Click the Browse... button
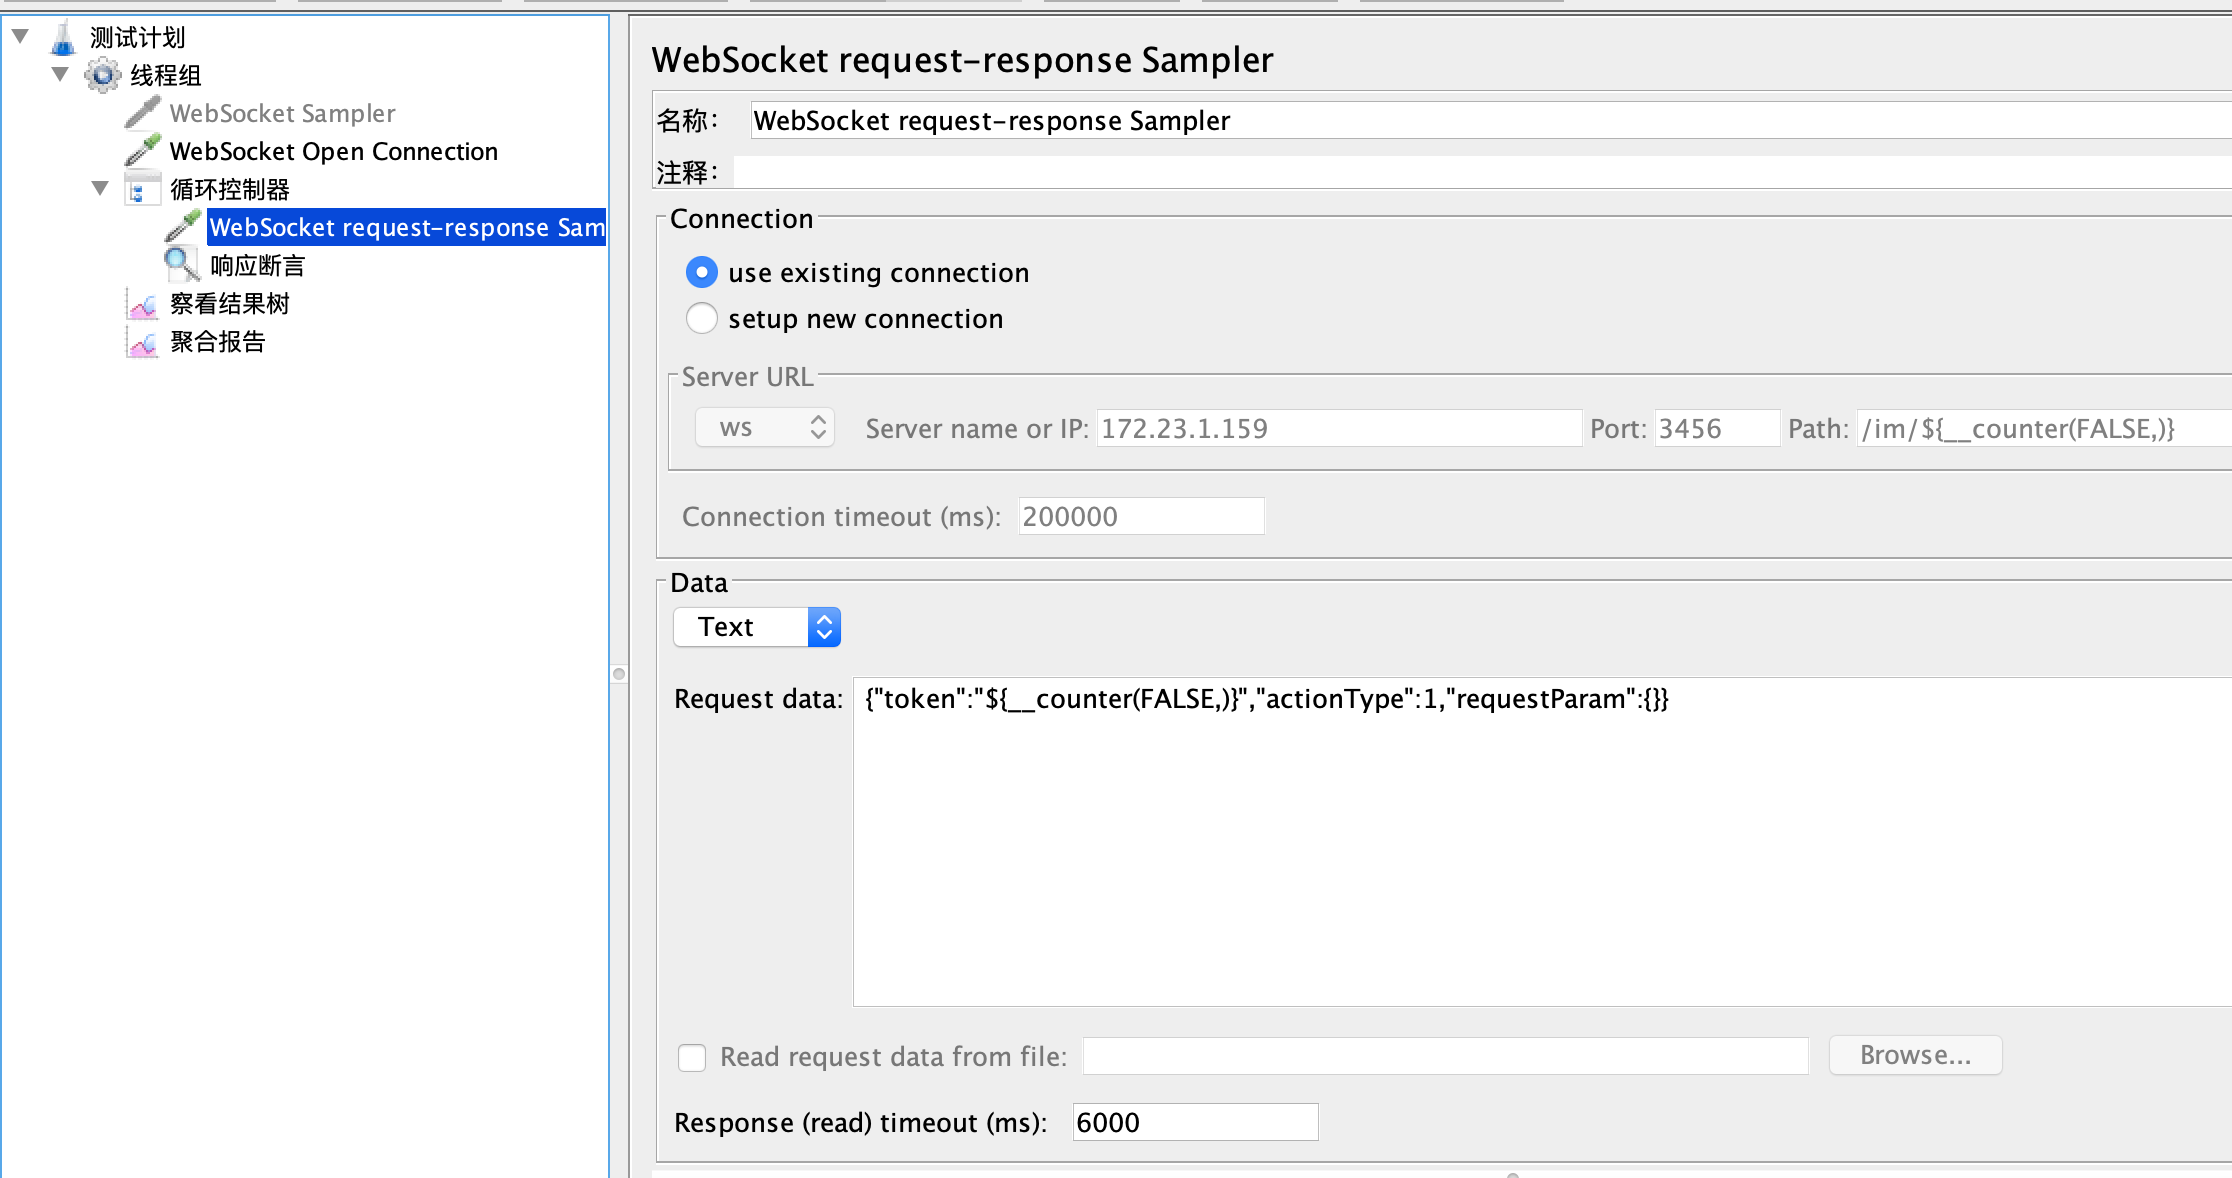This screenshot has height=1178, width=2232. pyautogui.click(x=1915, y=1055)
